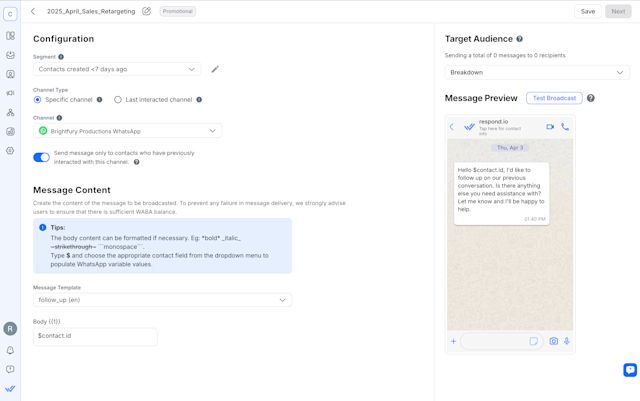Screen dimensions: 640x401
Task: Open help icon next to Test Broadcast
Action: click(591, 98)
